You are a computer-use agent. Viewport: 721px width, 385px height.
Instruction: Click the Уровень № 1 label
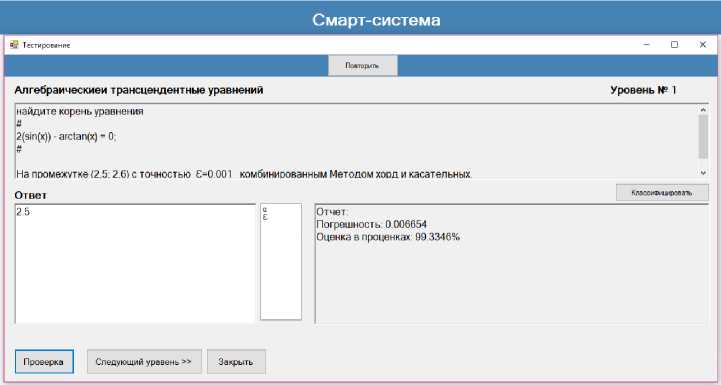point(643,90)
